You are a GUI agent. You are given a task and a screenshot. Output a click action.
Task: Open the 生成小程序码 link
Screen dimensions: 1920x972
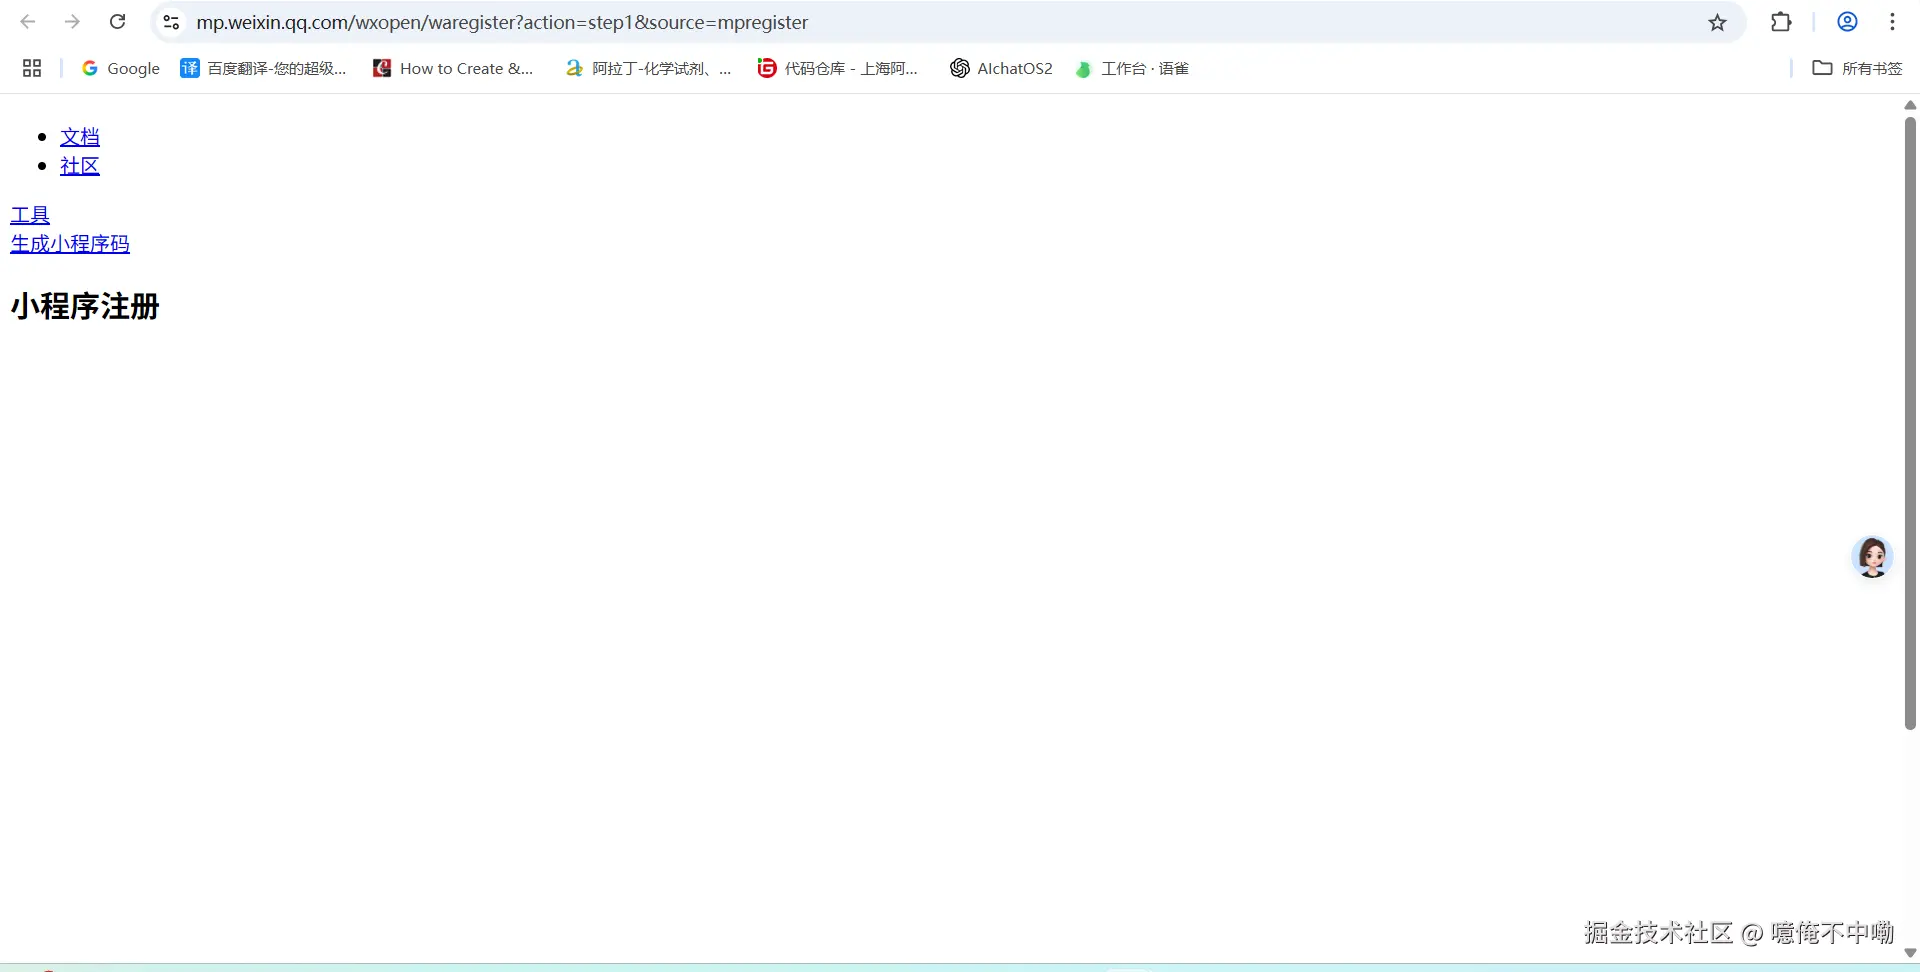pos(70,244)
